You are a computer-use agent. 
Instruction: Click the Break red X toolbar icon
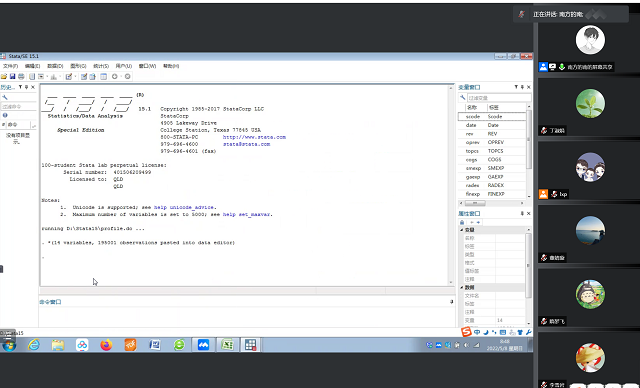coord(127,76)
